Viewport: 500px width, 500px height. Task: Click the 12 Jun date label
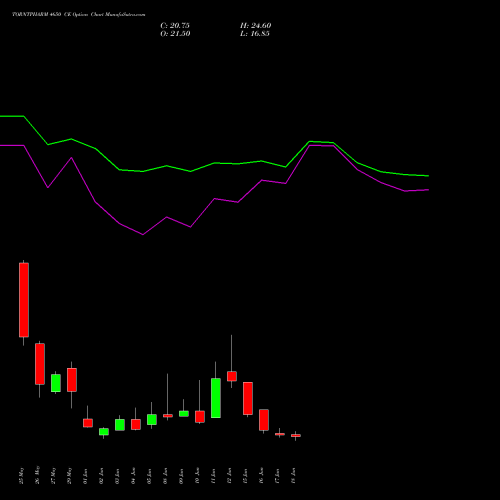230,476
